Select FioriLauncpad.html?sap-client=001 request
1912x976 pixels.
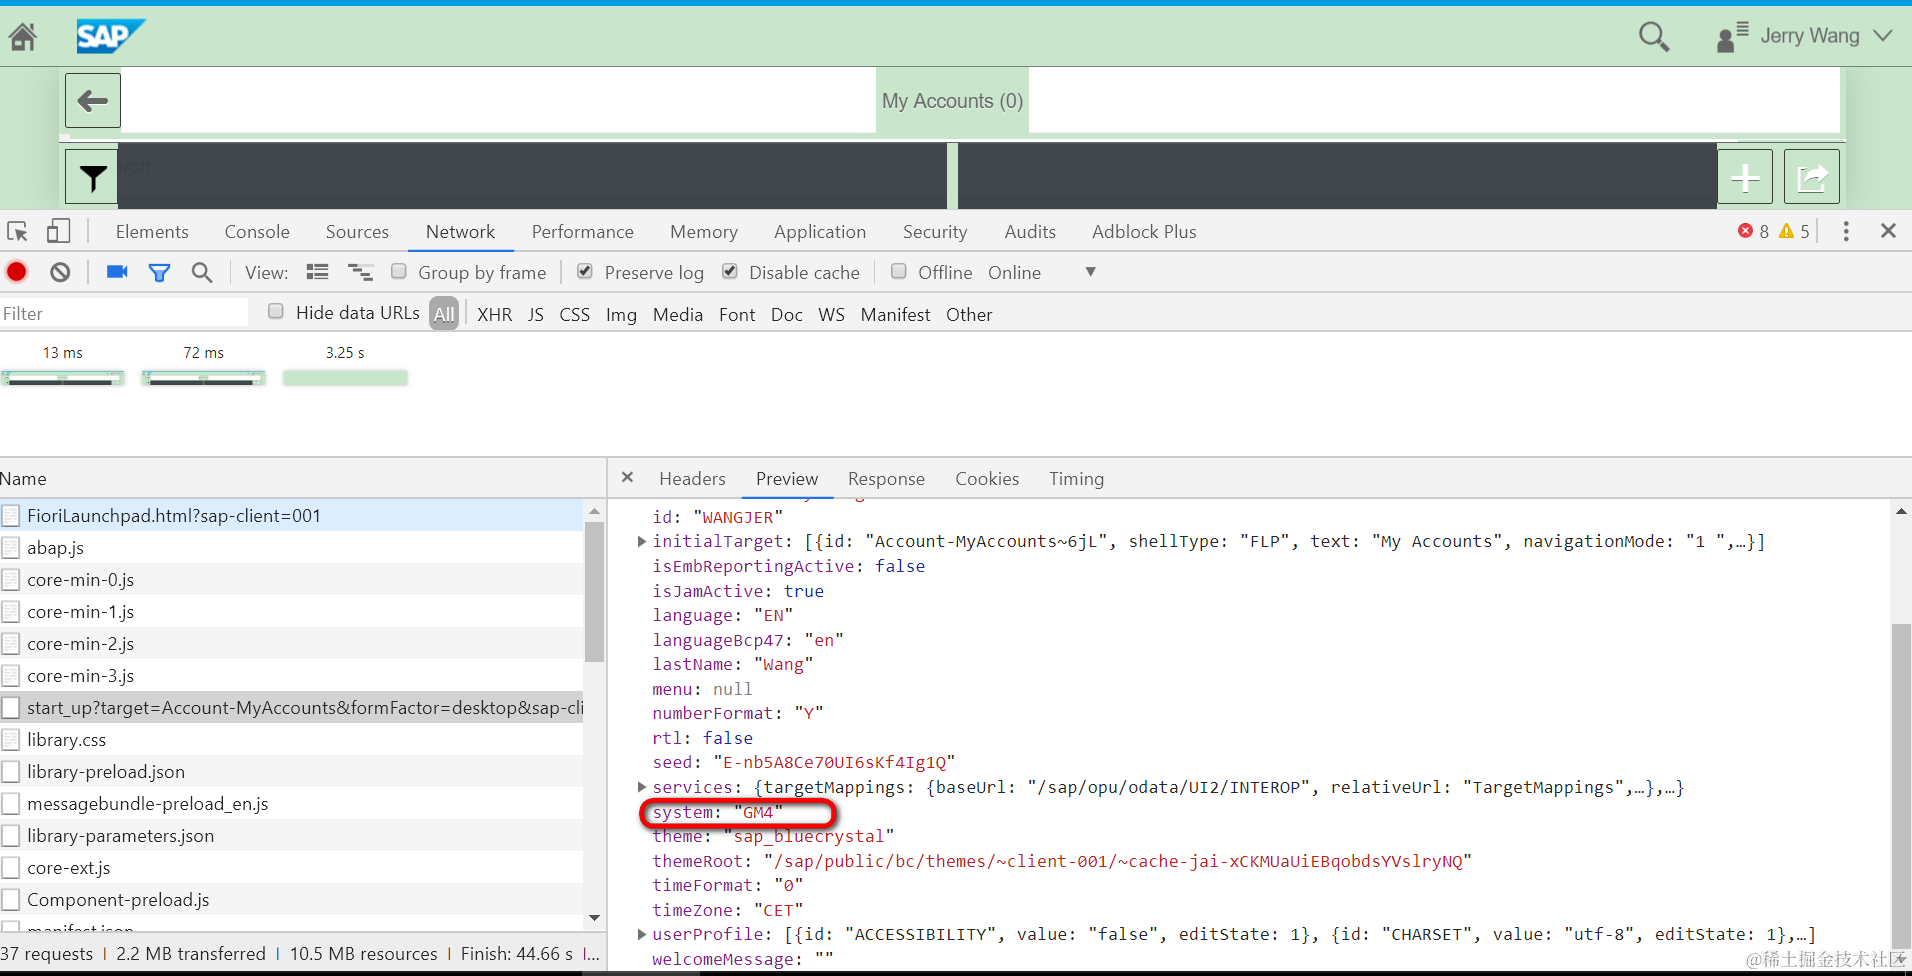(x=291, y=515)
